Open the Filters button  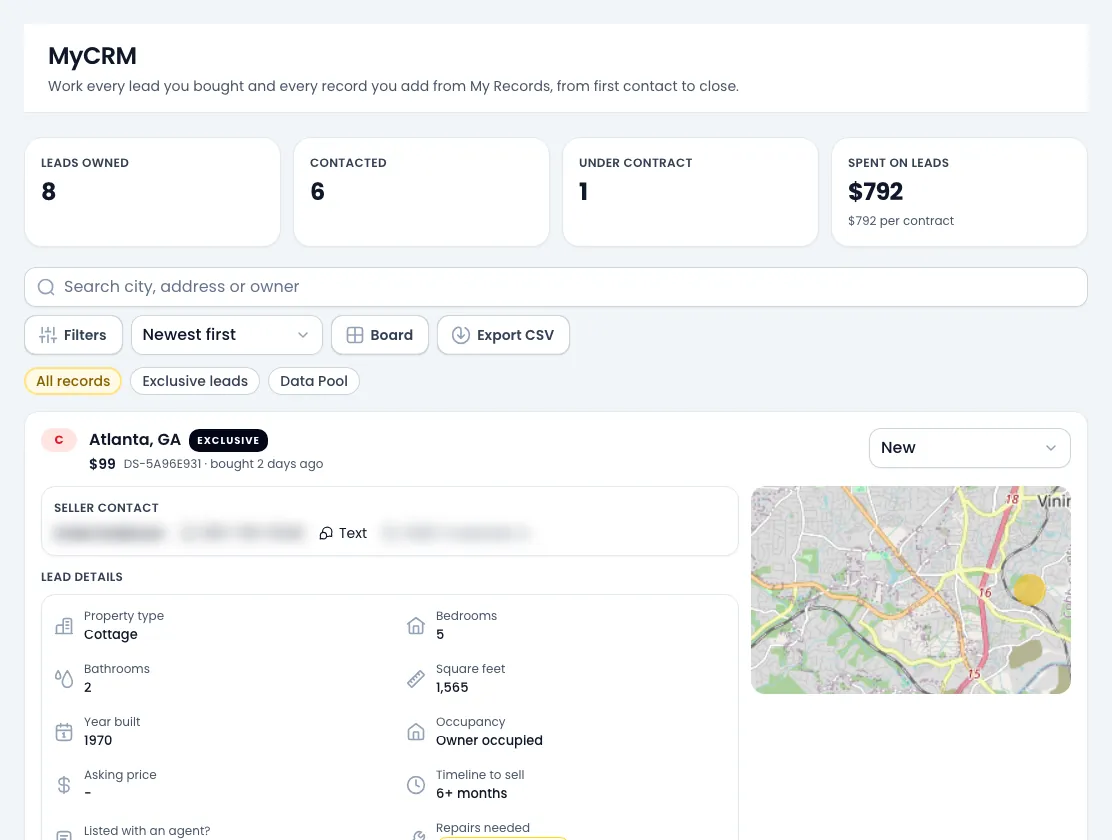(x=73, y=335)
